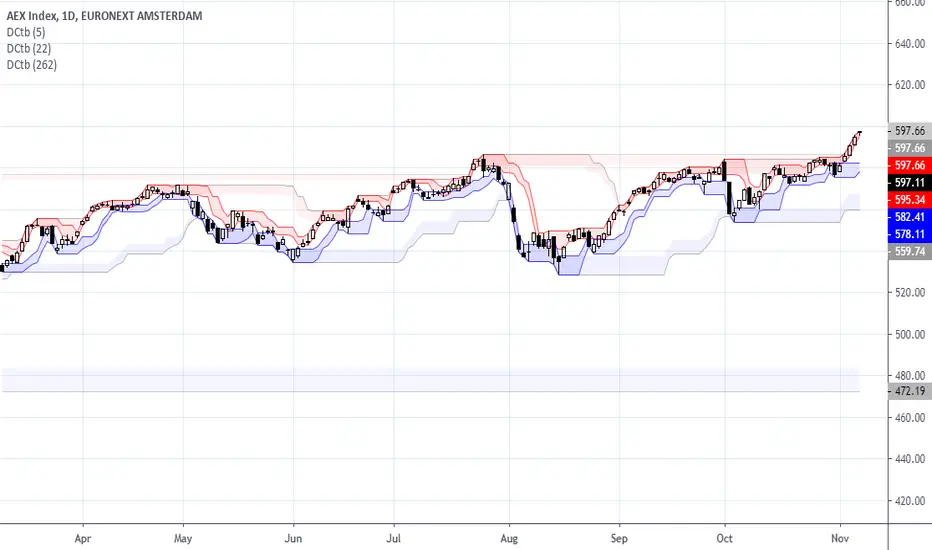Click the gray 472.19 price tag
Viewport: 932px width, 550px height.
tap(910, 391)
